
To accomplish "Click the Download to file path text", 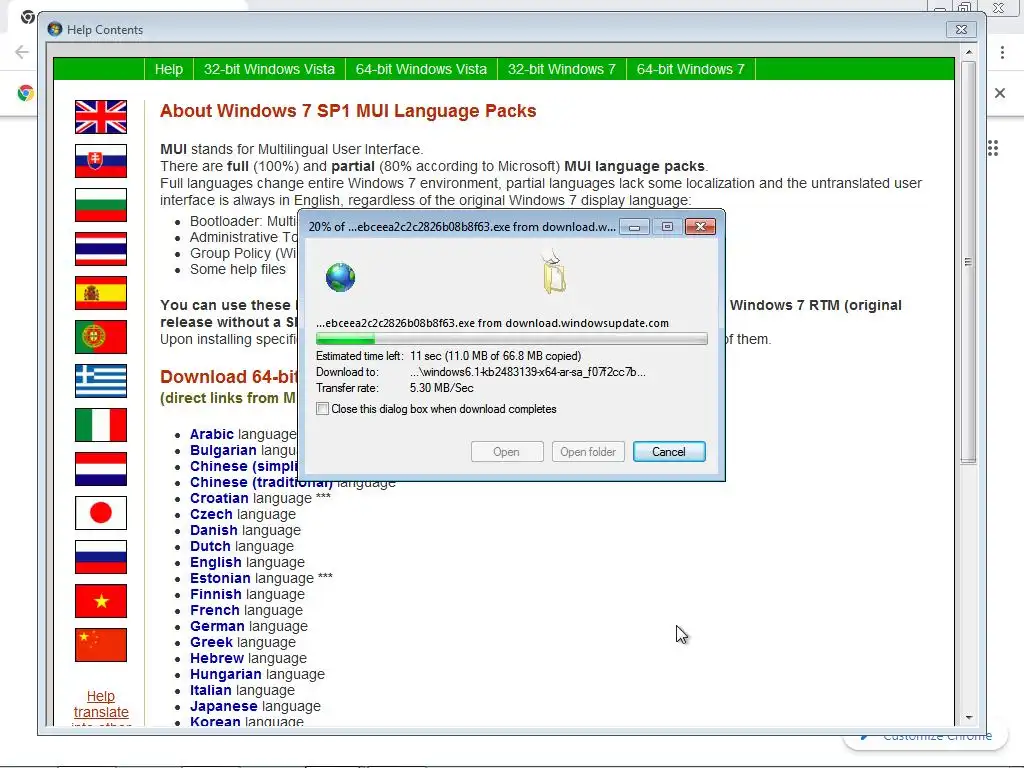I will pyautogui.click(x=528, y=372).
